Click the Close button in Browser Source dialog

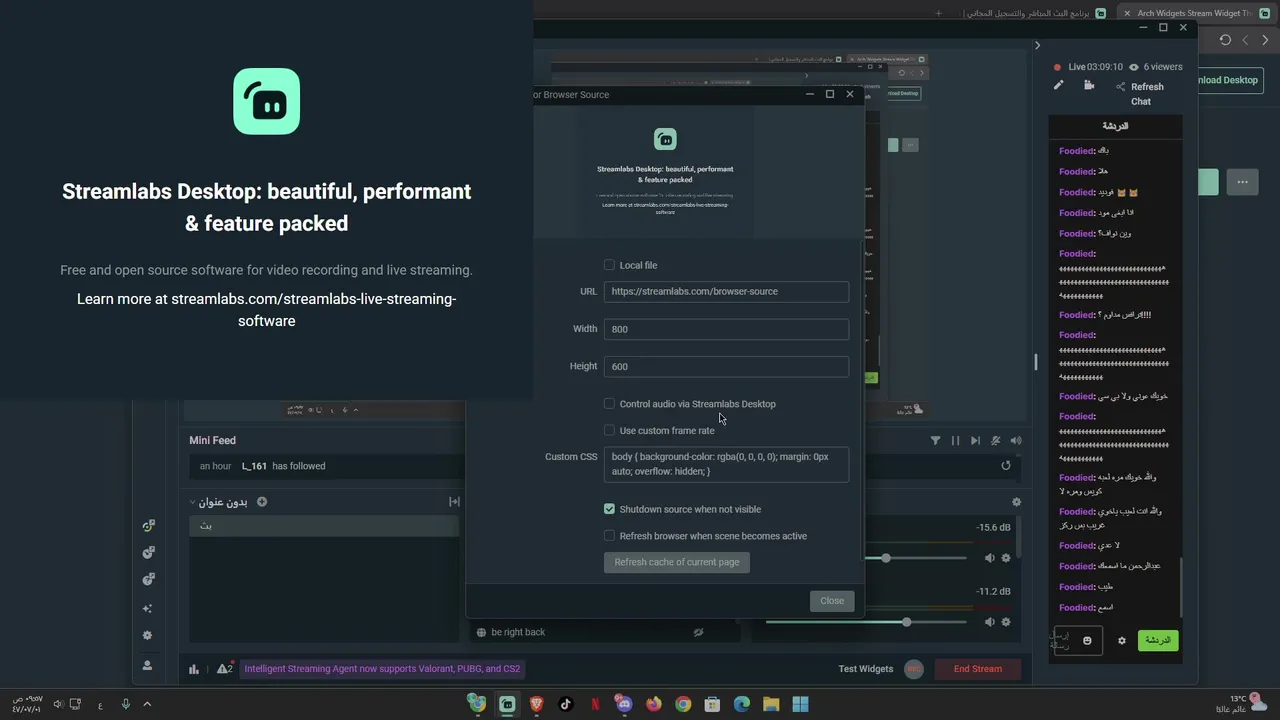(832, 601)
